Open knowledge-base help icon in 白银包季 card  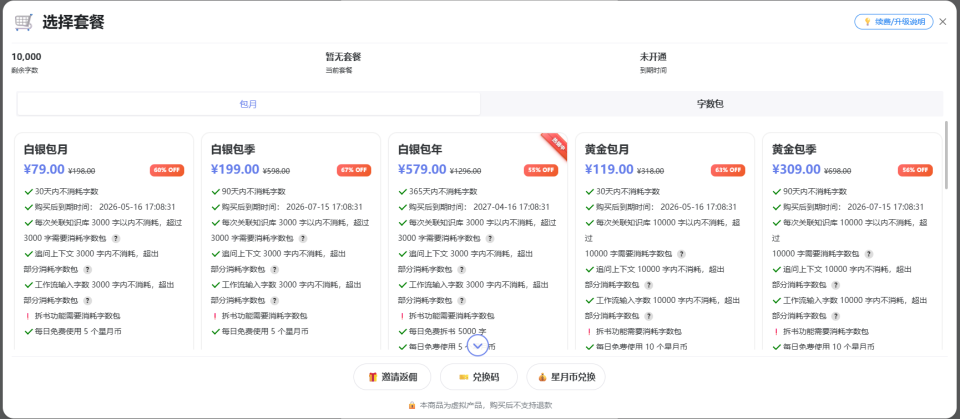pos(303,238)
